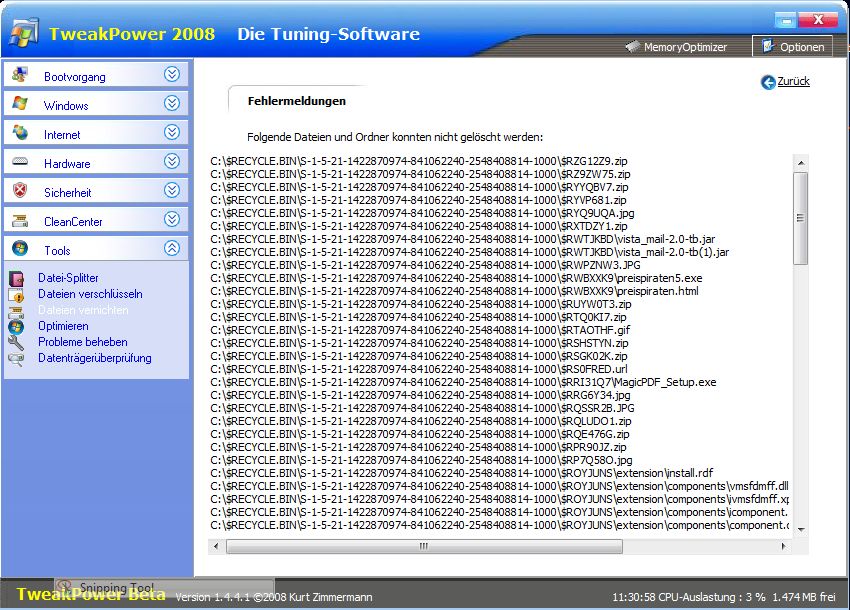
Task: Open the Internet menu category
Action: pyautogui.click(x=96, y=132)
